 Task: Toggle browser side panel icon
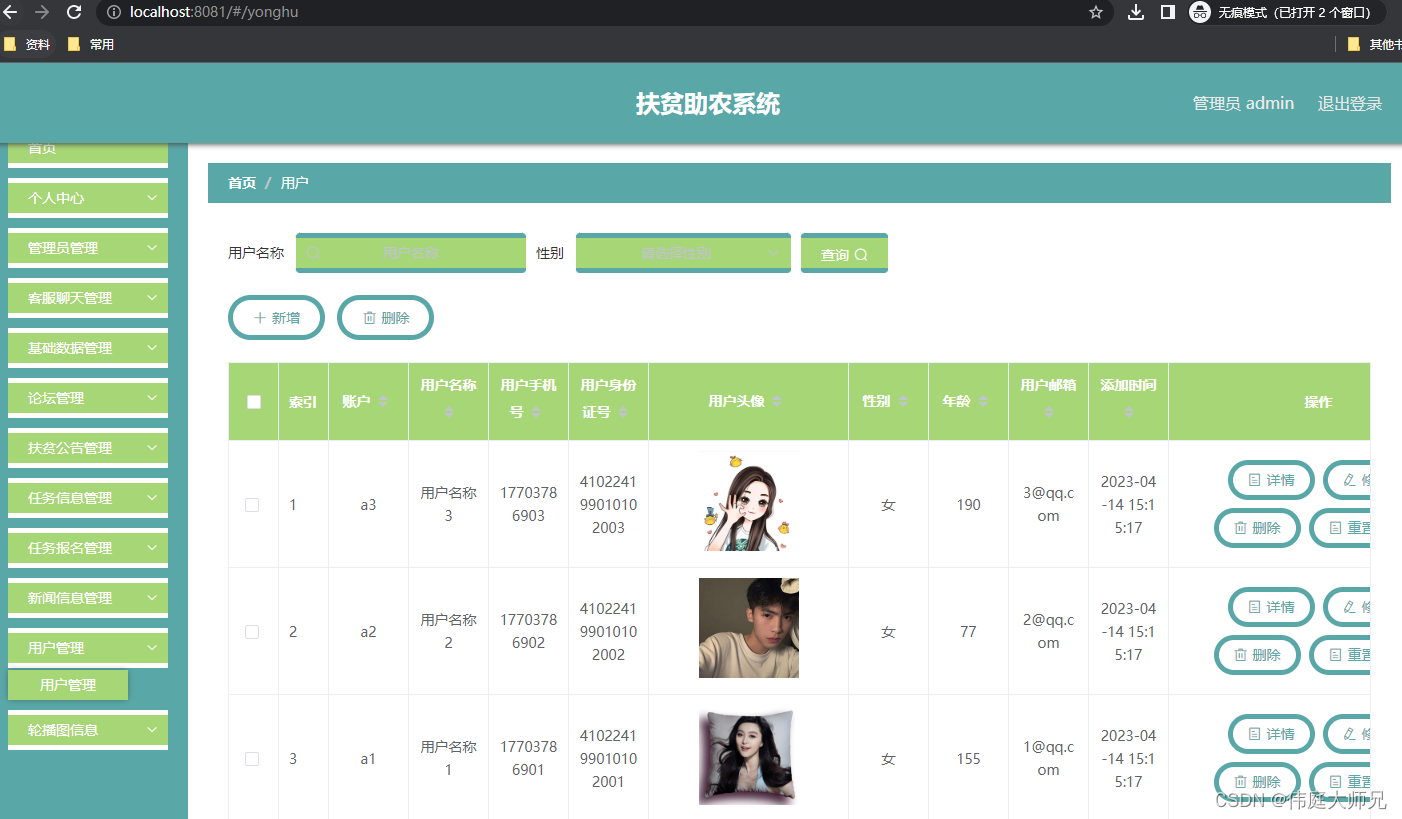pyautogui.click(x=1167, y=12)
